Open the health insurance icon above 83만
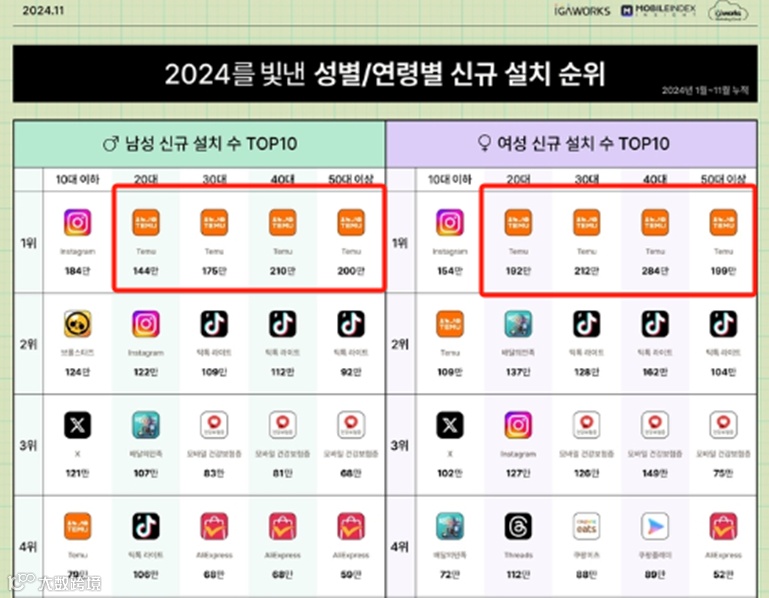The width and height of the screenshot is (769, 598). (x=214, y=425)
